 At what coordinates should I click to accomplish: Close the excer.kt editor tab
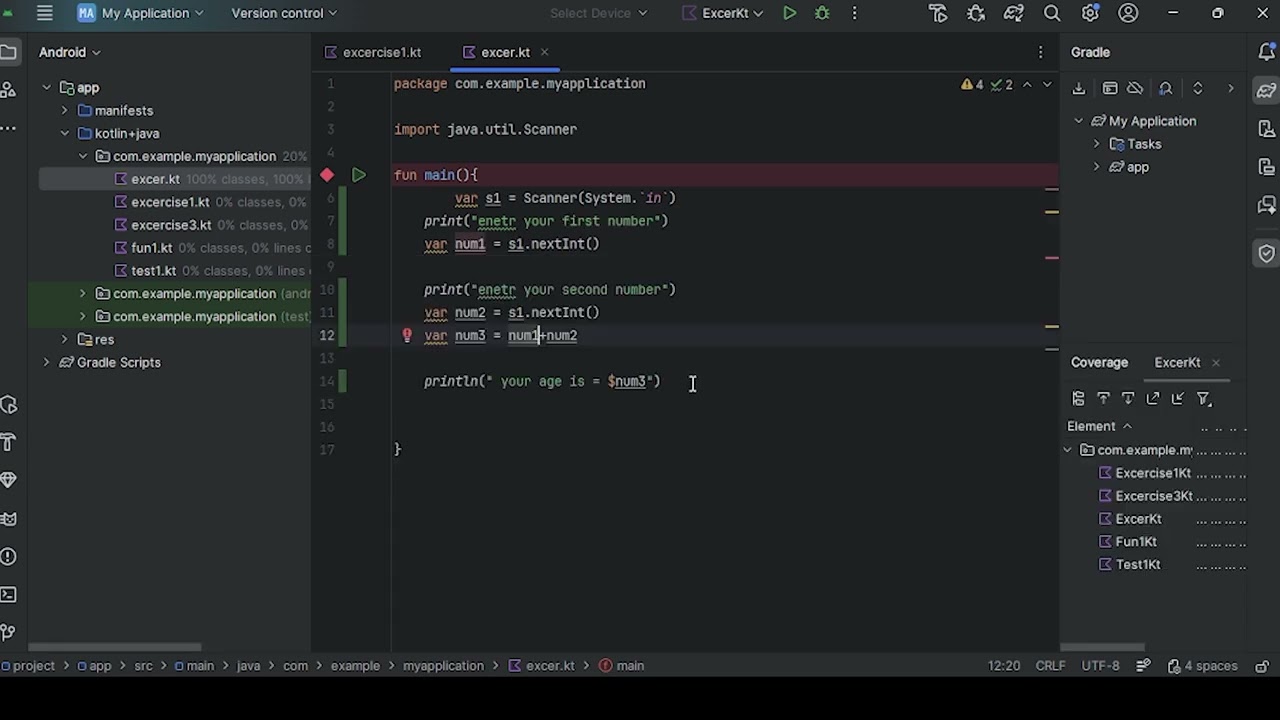click(544, 52)
